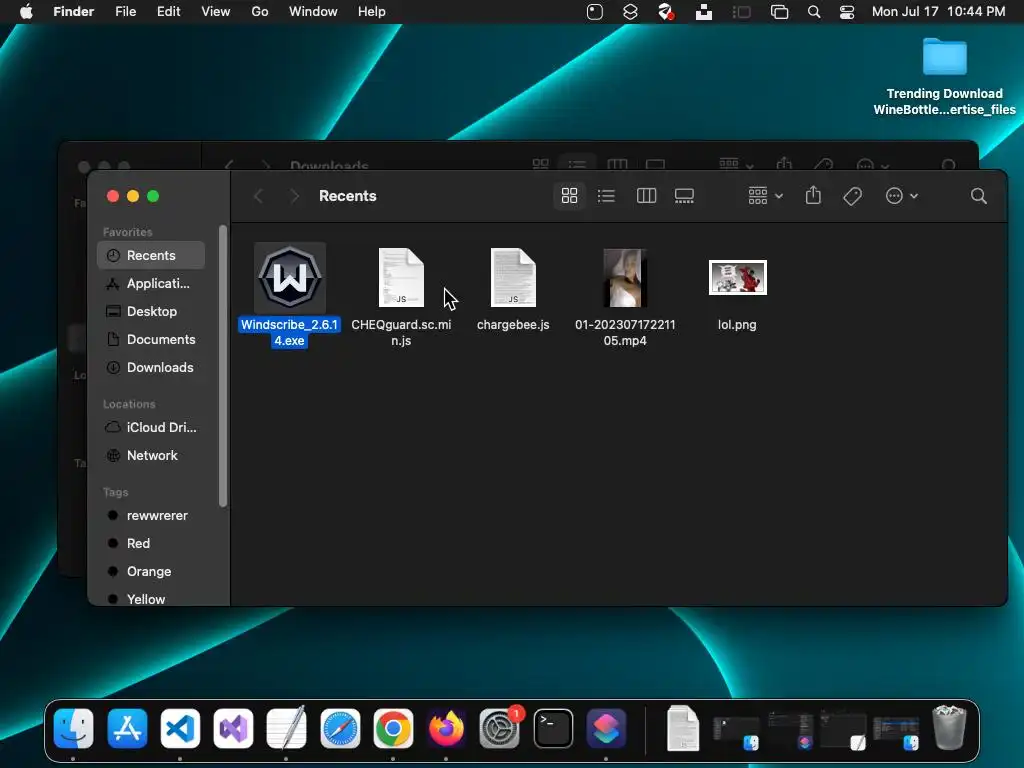Click the date and time in menu bar
This screenshot has height=768, width=1024.
938,12
